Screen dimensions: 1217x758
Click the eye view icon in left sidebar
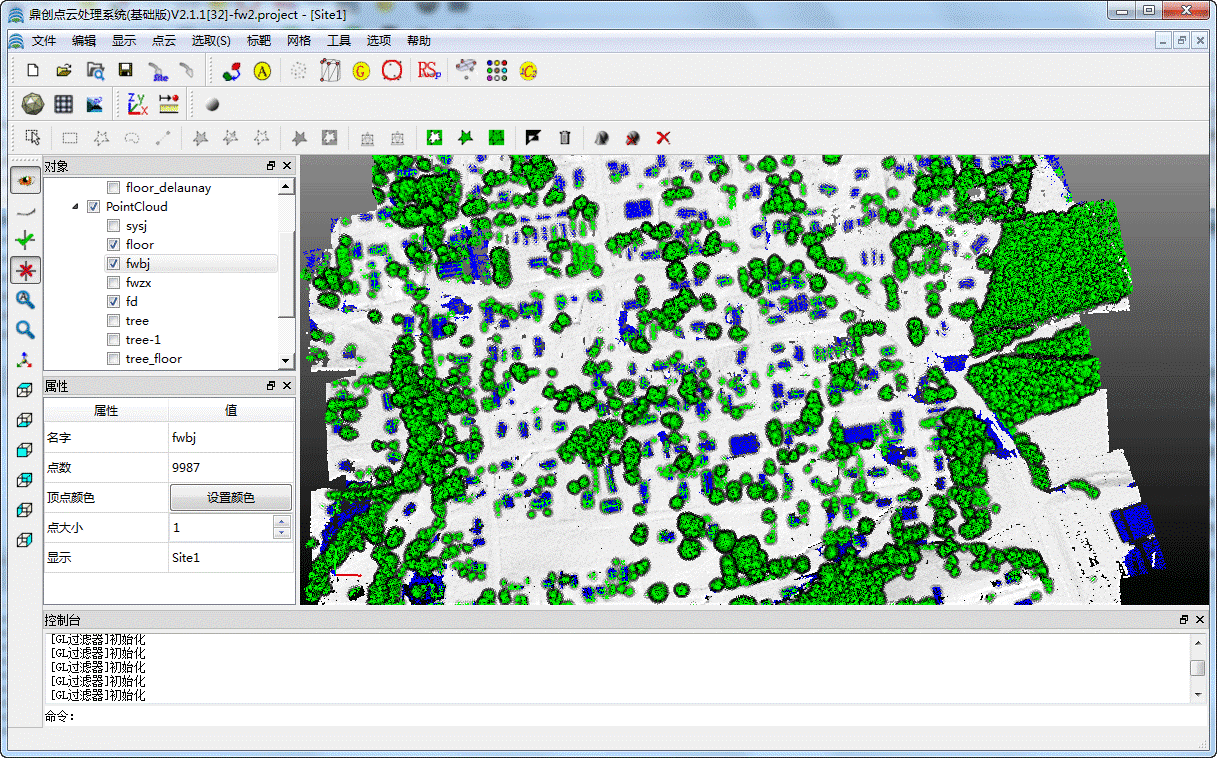(25, 180)
